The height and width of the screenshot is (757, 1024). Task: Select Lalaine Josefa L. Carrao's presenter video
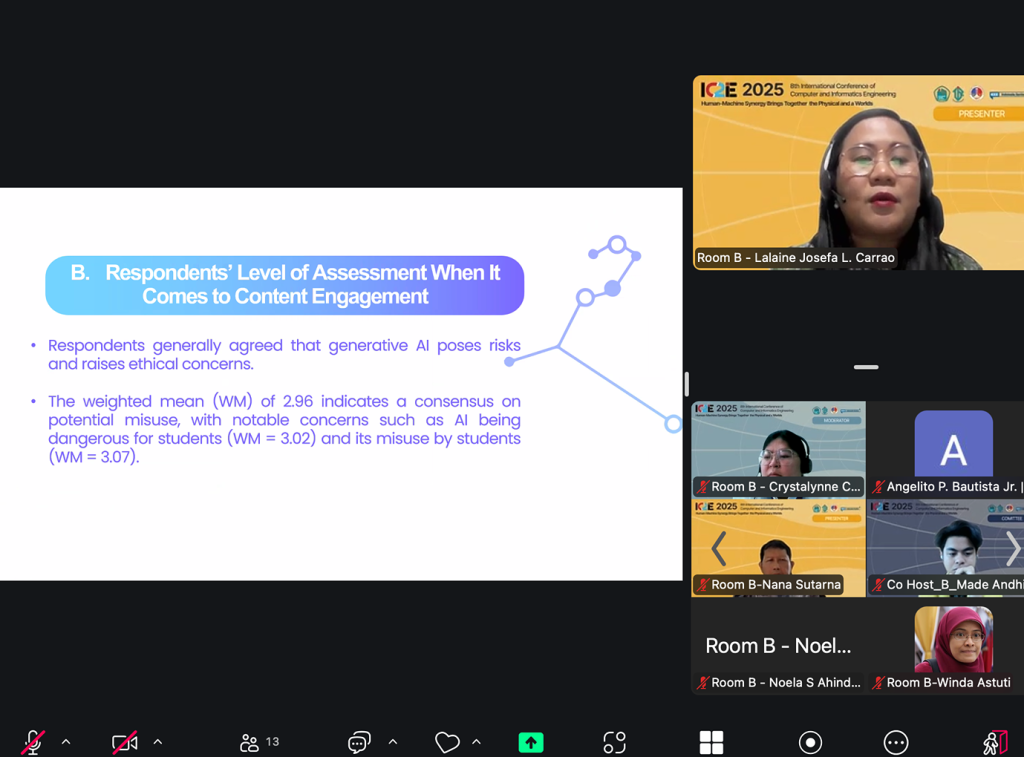857,172
